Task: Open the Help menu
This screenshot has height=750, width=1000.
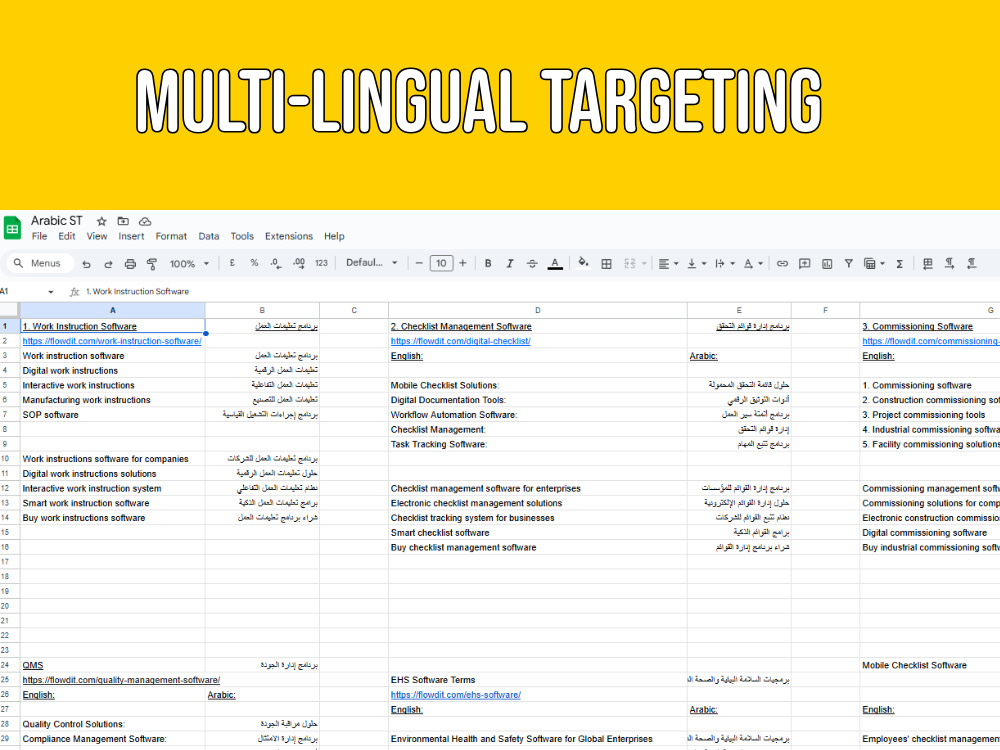Action: pyautogui.click(x=334, y=236)
